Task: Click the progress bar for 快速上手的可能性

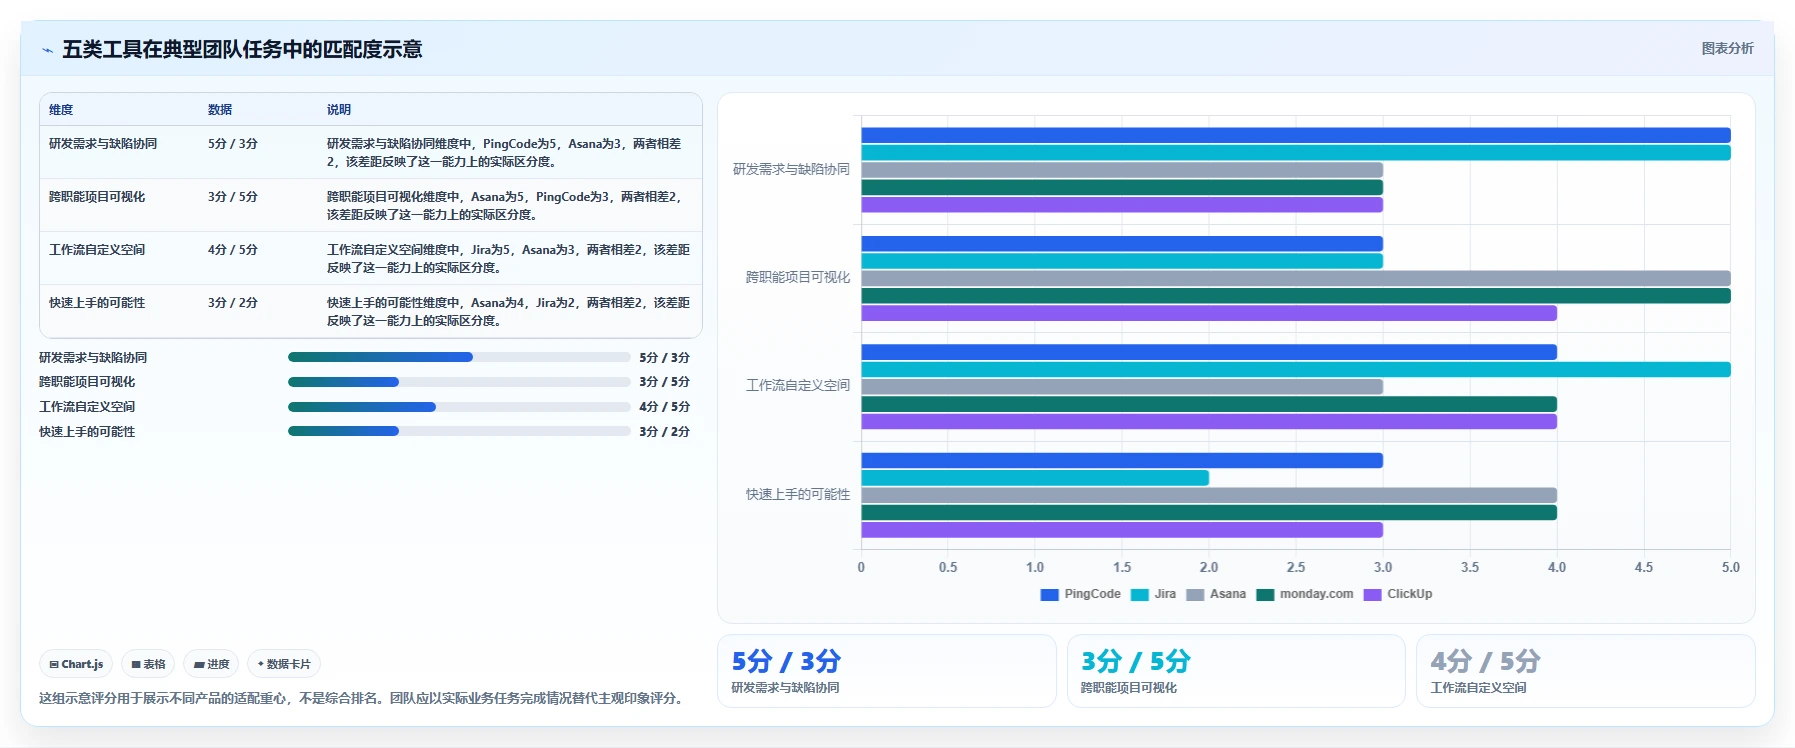Action: [459, 432]
